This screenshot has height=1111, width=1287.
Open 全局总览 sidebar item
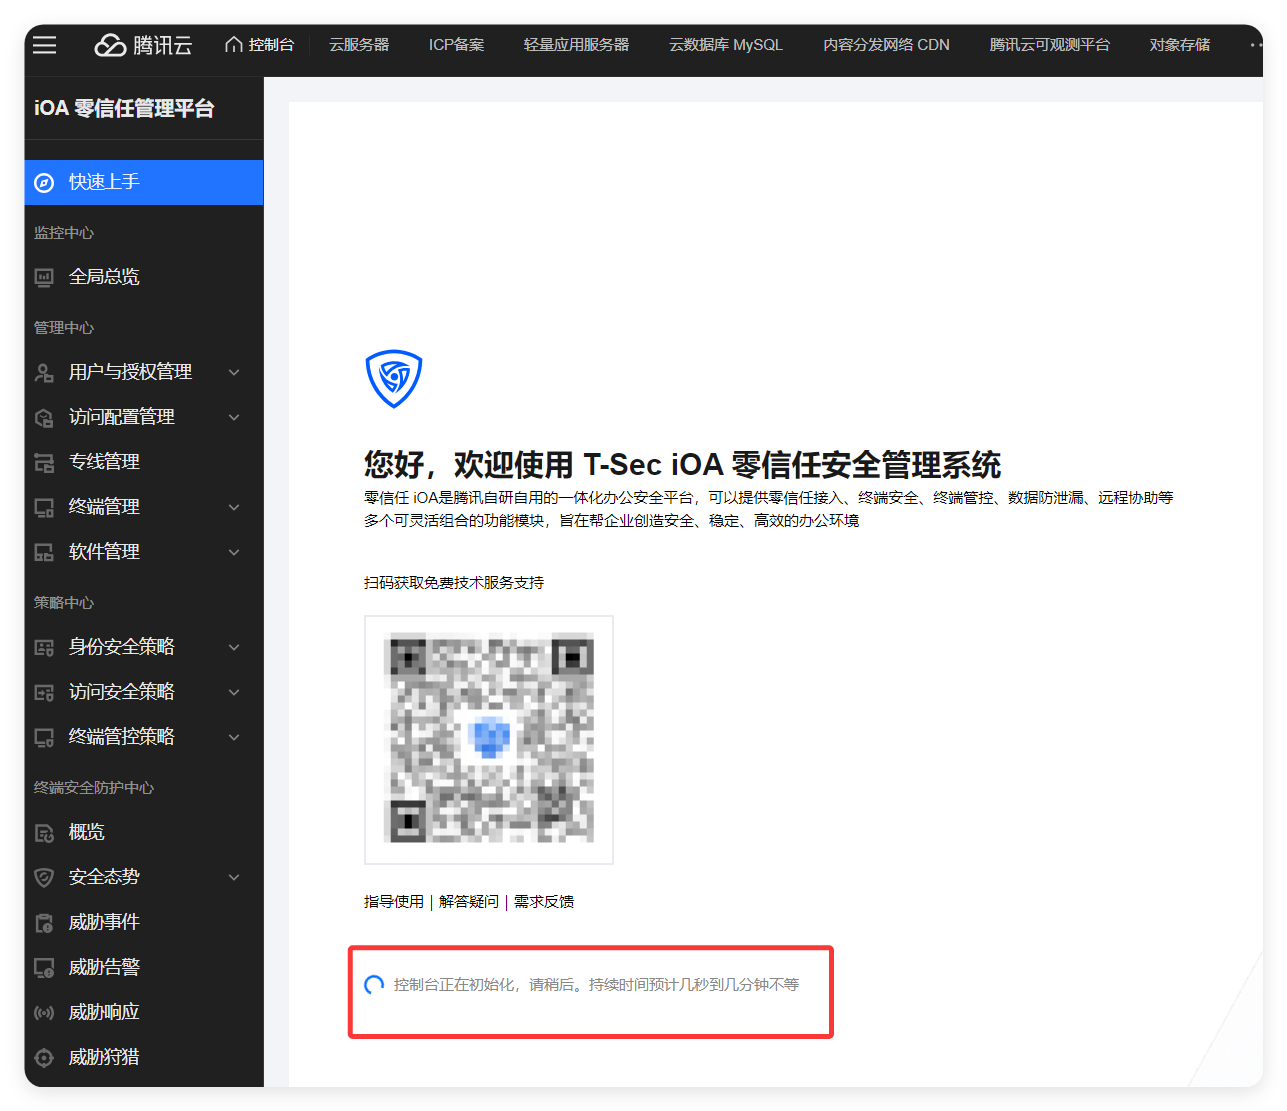coord(144,277)
